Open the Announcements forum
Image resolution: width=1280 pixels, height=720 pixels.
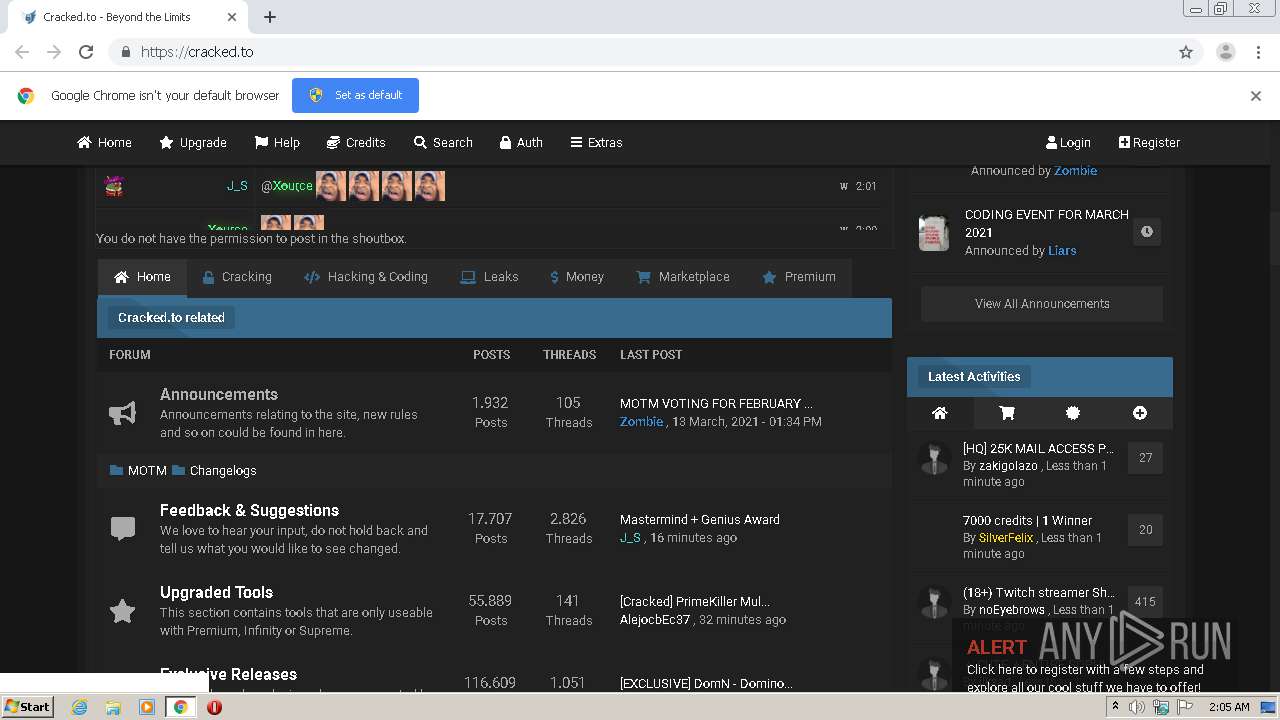pos(219,394)
